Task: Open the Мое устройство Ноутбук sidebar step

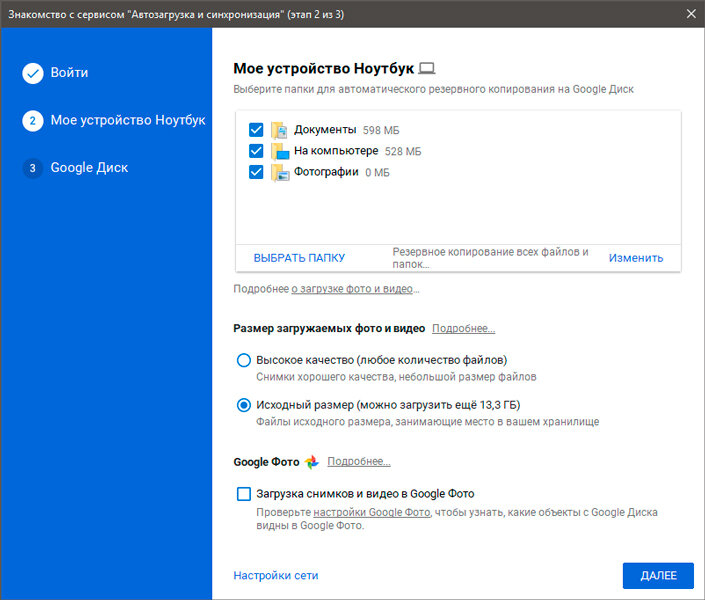Action: click(128, 121)
